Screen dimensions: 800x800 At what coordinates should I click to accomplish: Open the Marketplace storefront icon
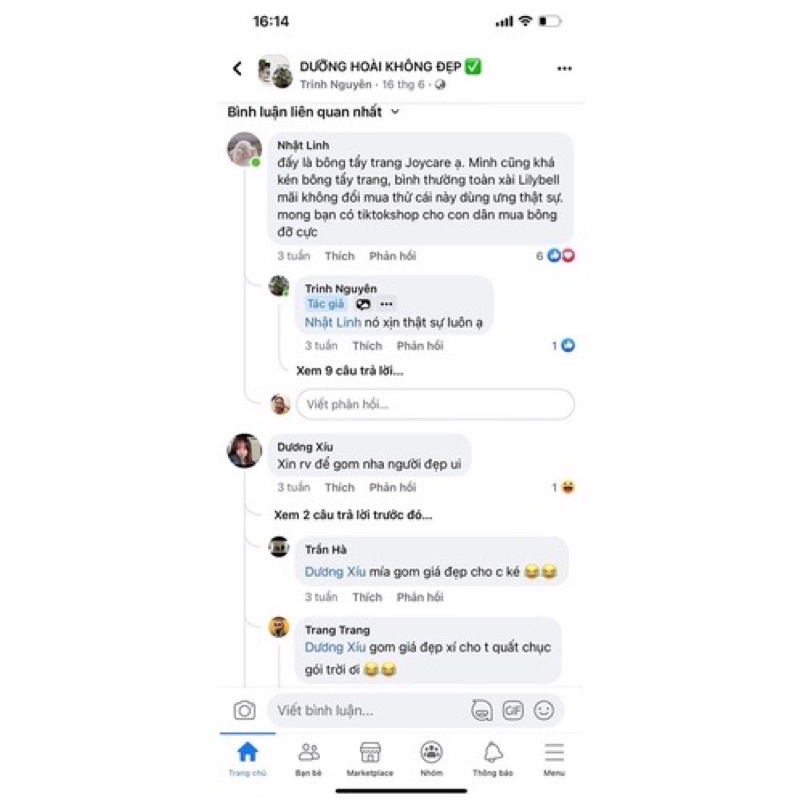pos(370,759)
